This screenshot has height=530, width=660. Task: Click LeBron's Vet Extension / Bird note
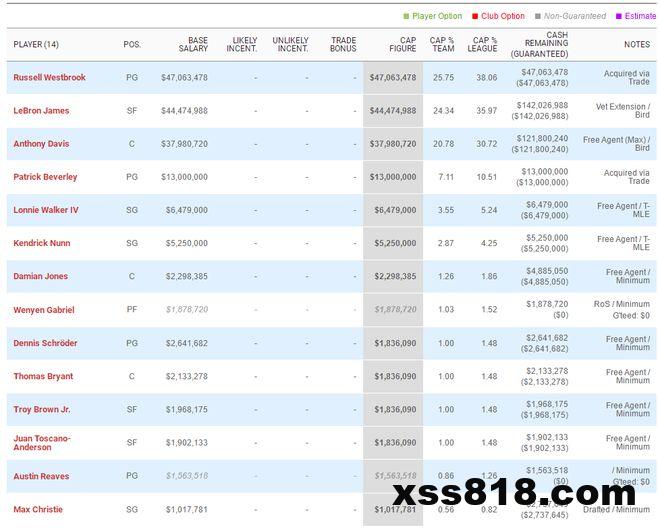click(x=623, y=111)
